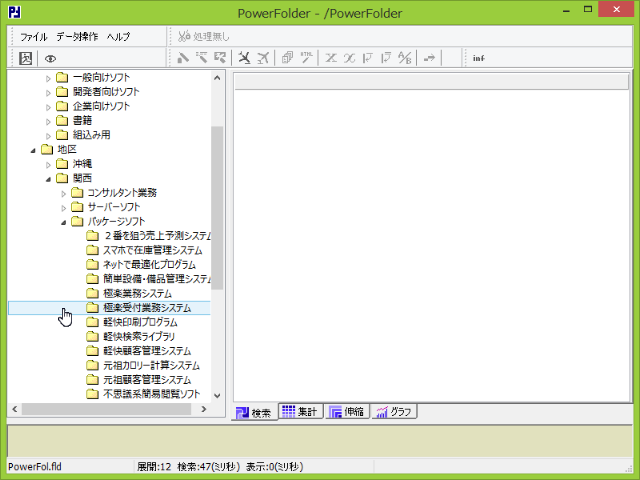Click the first down-arrow sort icon

click(368, 58)
